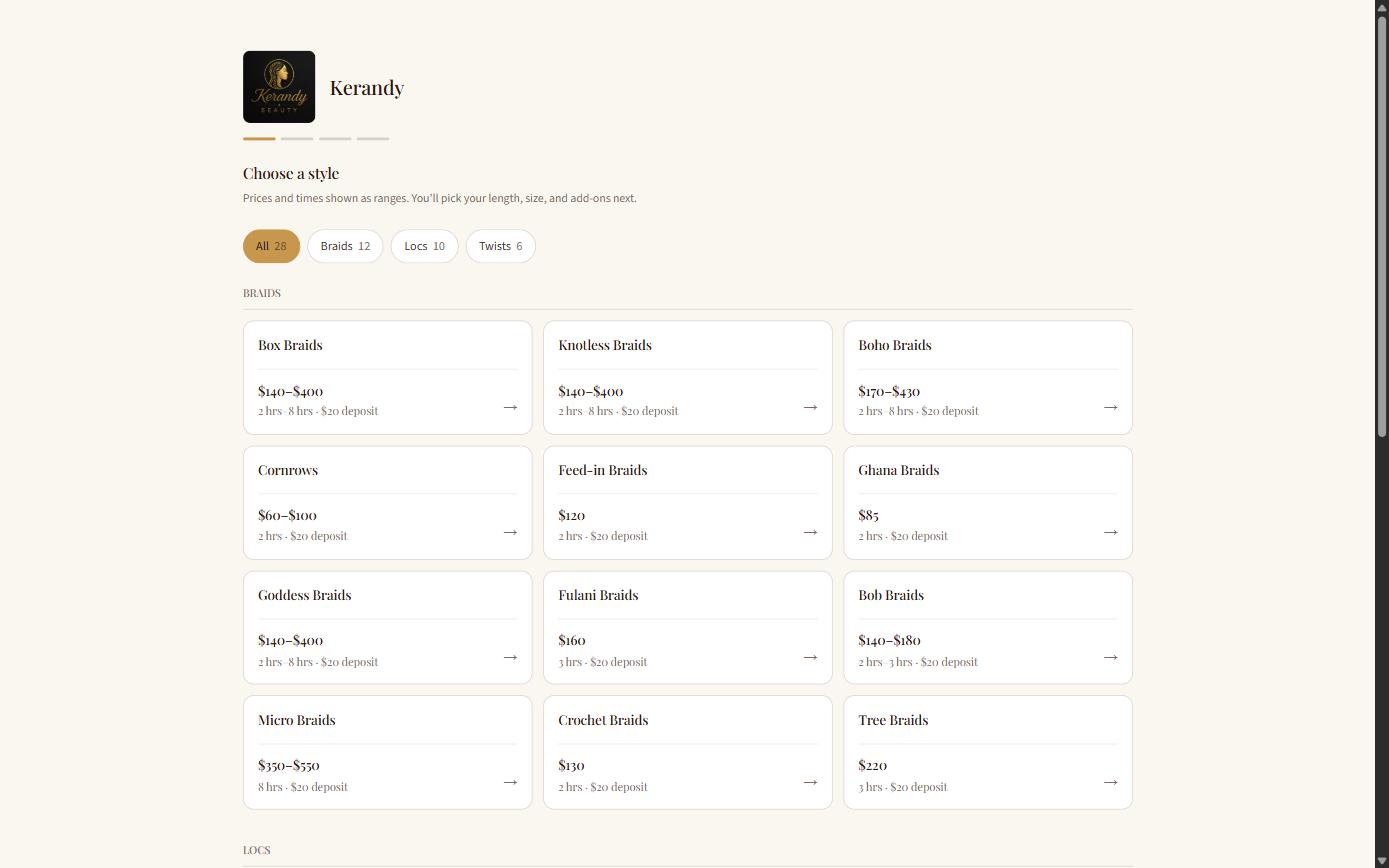Select the All 28 filter pill
The height and width of the screenshot is (868, 1389).
click(271, 246)
